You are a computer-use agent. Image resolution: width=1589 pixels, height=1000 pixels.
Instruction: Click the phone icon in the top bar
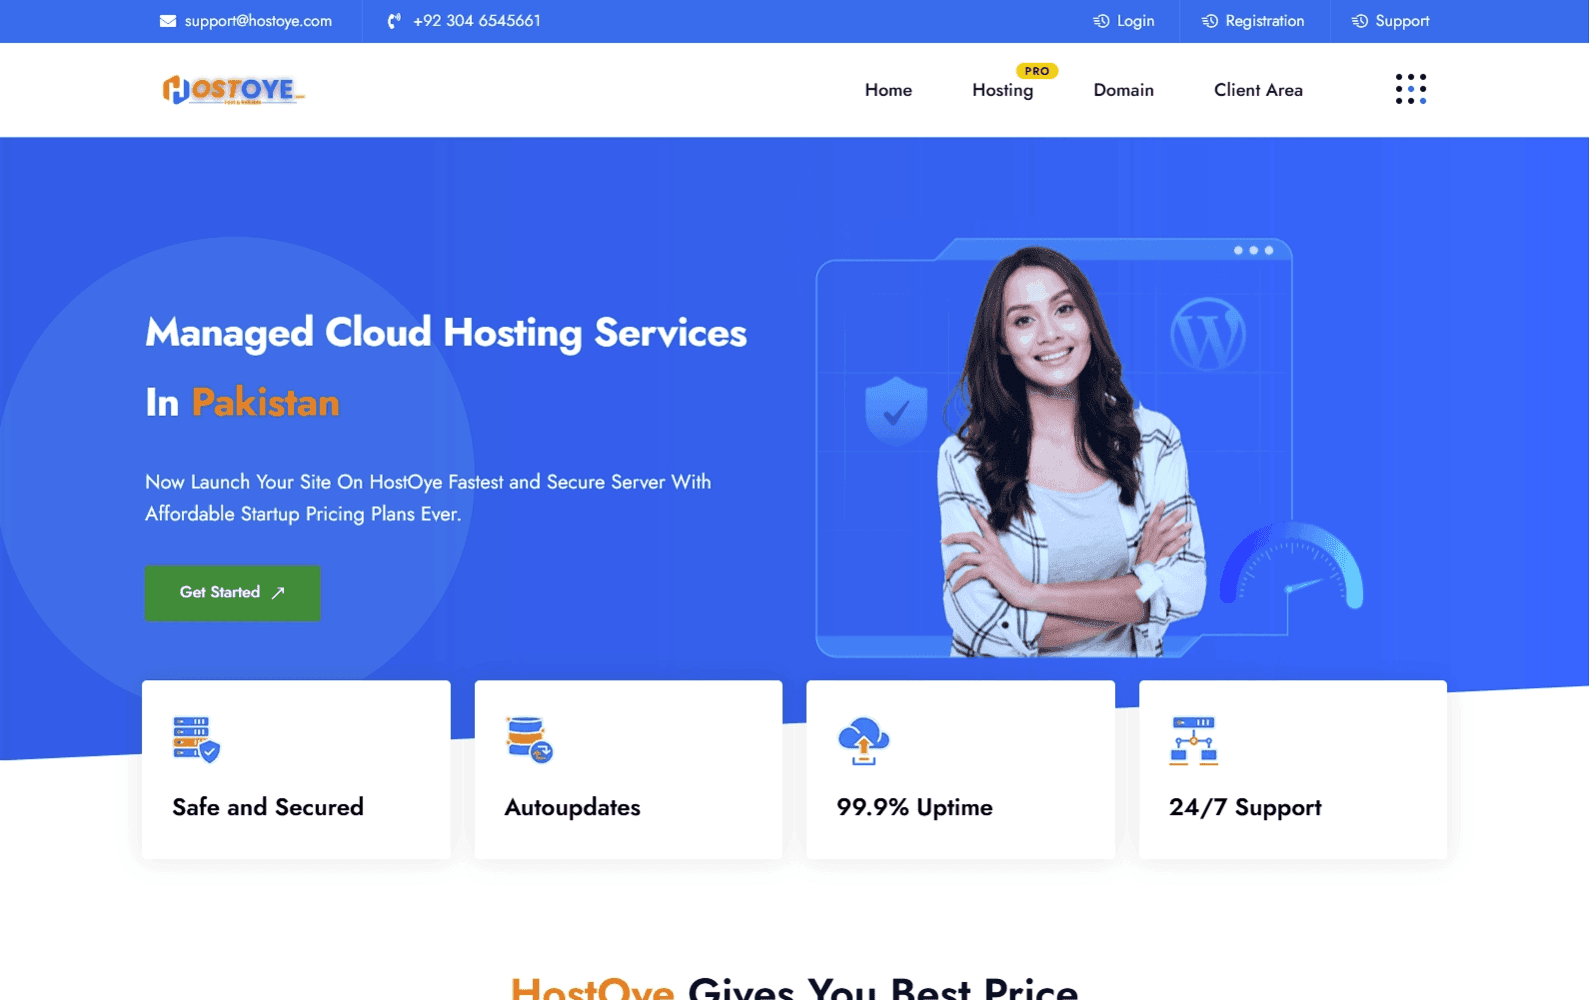394,21
